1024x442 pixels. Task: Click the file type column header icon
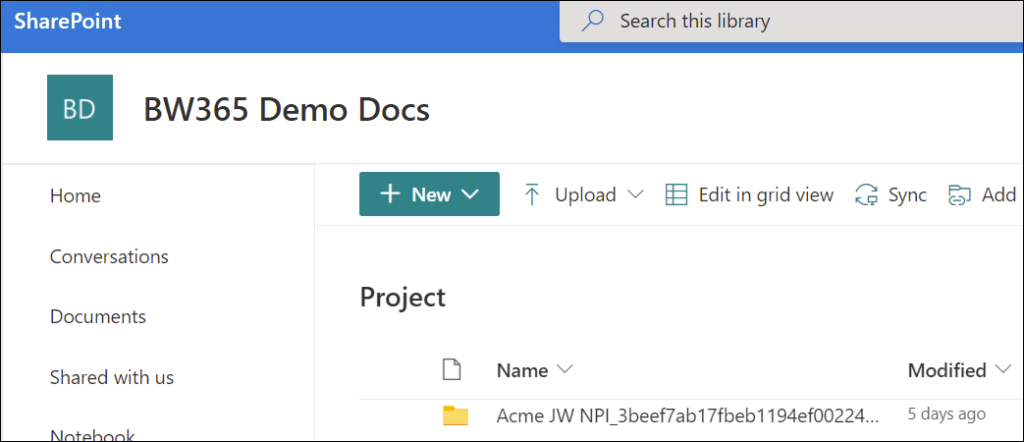452,370
